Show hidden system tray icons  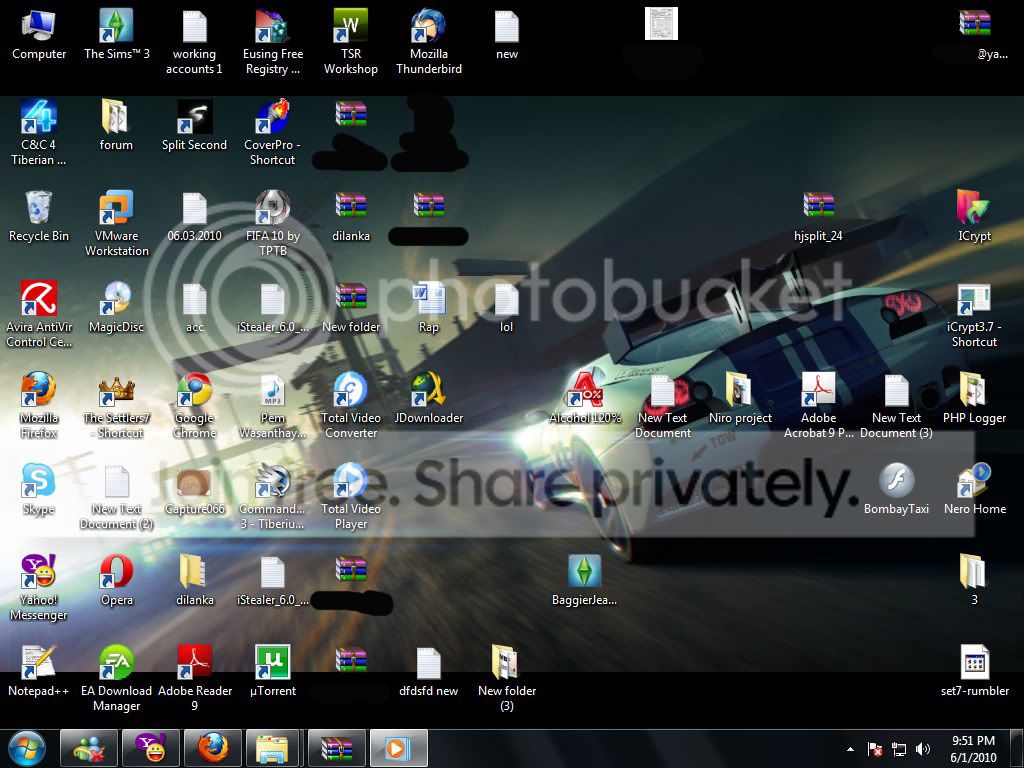click(850, 749)
